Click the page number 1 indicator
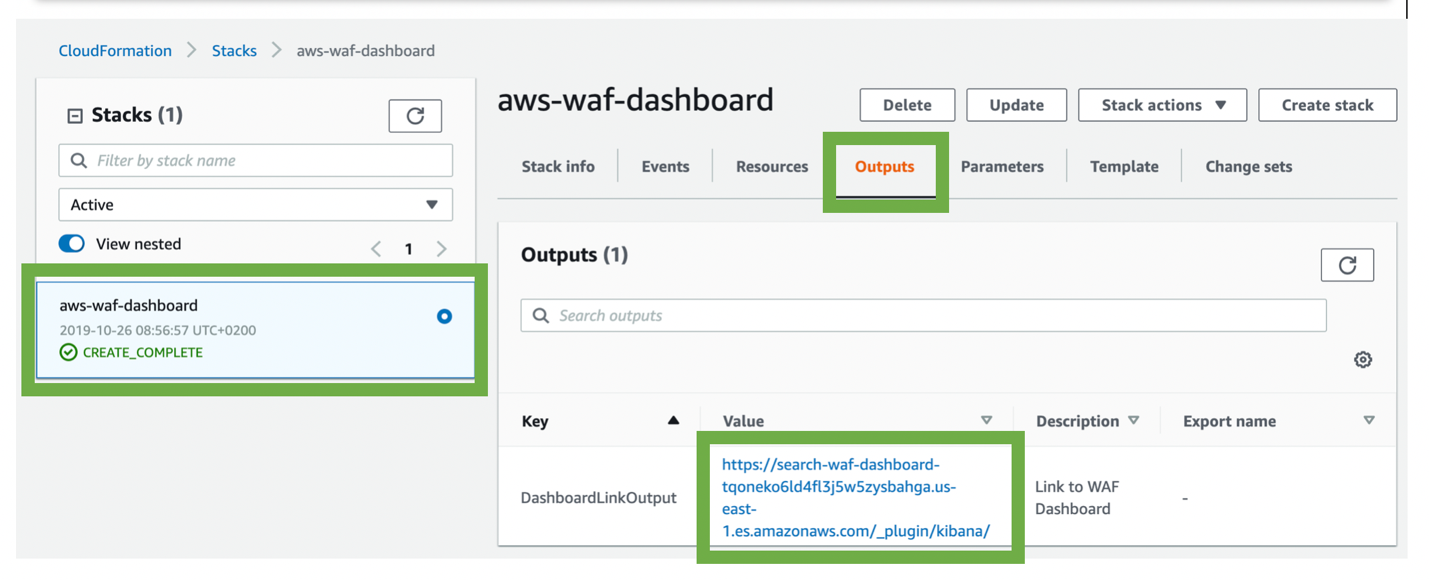 408,249
